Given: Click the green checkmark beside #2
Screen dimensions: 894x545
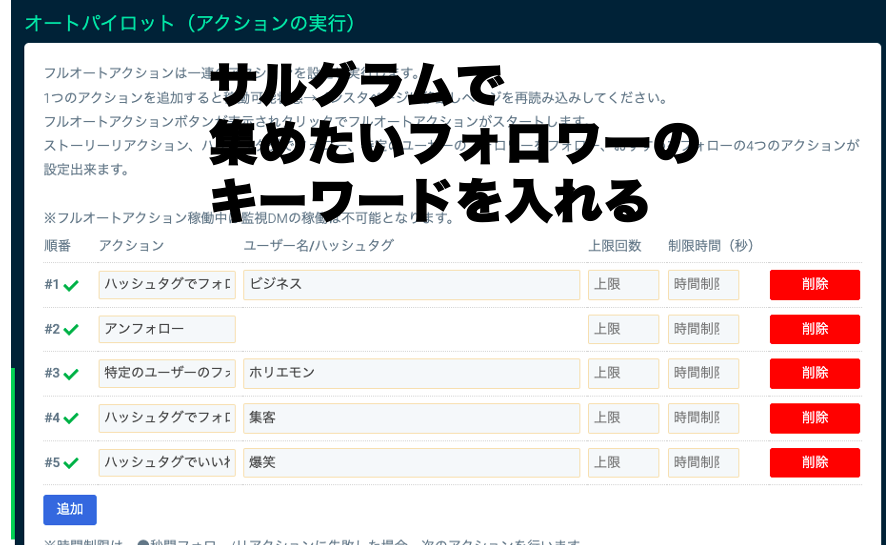Looking at the screenshot, I should point(71,330).
